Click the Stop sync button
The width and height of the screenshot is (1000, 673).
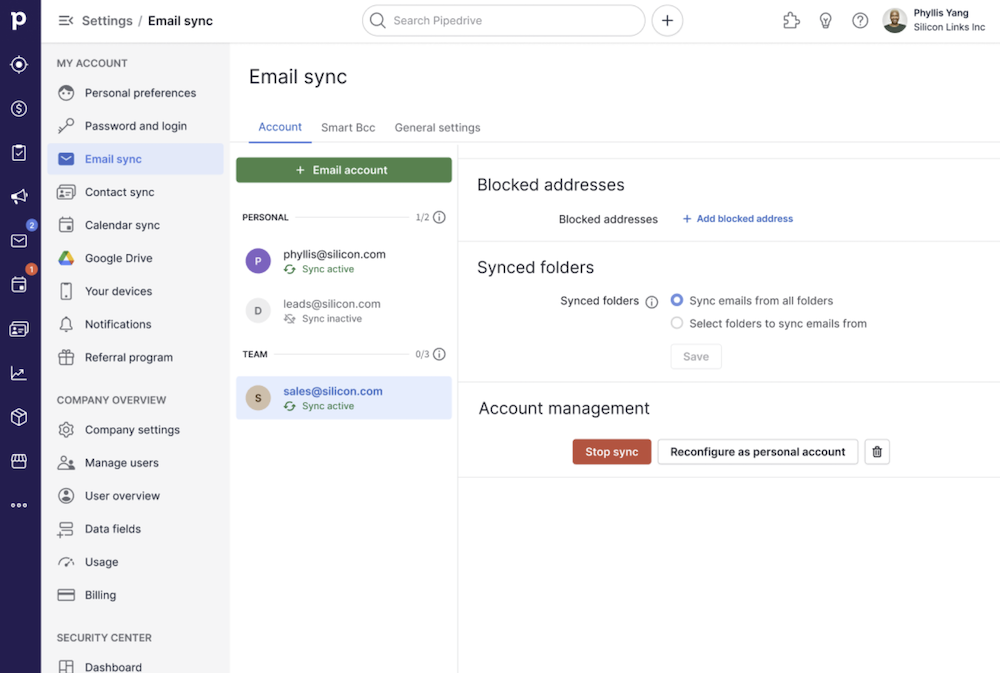(x=611, y=451)
